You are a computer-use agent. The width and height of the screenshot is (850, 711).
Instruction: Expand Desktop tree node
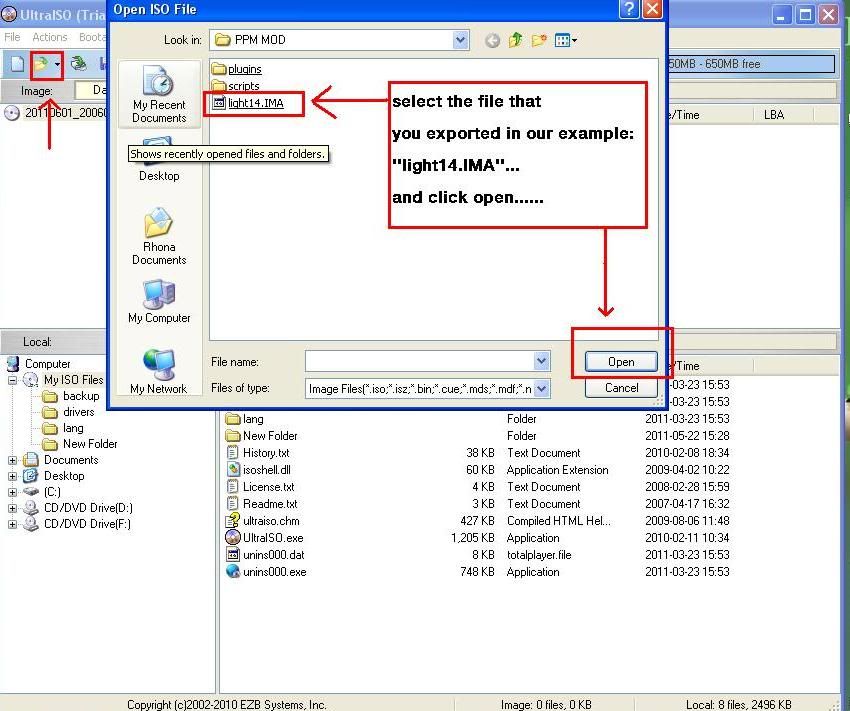(12, 476)
